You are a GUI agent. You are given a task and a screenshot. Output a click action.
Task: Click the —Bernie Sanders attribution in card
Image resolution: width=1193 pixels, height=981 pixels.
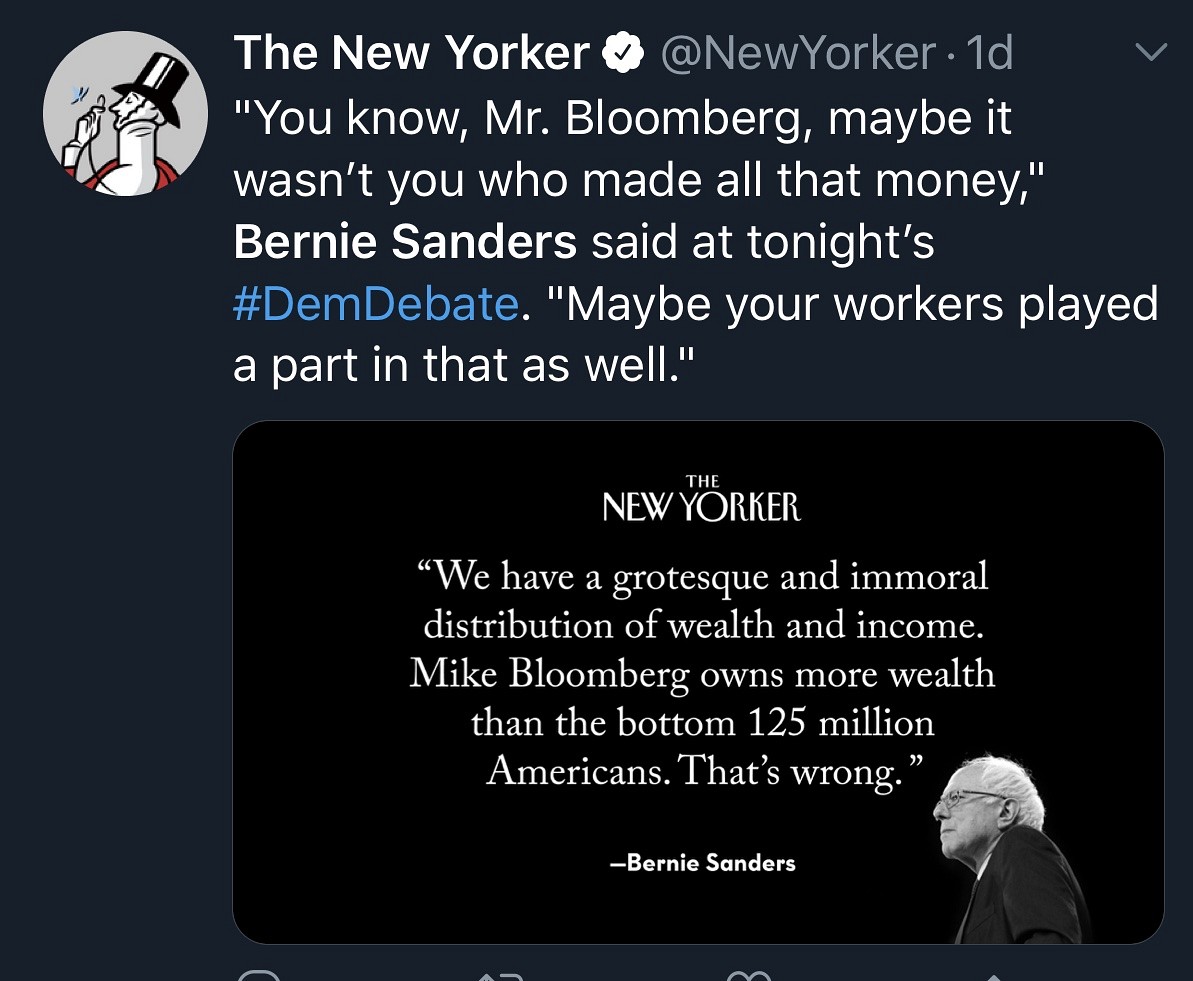pyautogui.click(x=702, y=862)
